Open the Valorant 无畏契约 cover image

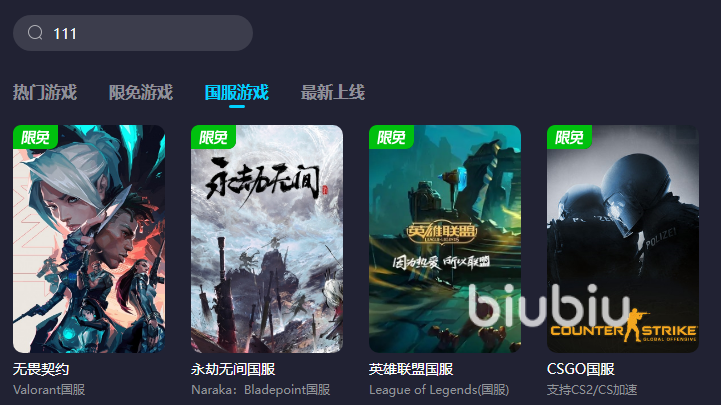pos(89,239)
